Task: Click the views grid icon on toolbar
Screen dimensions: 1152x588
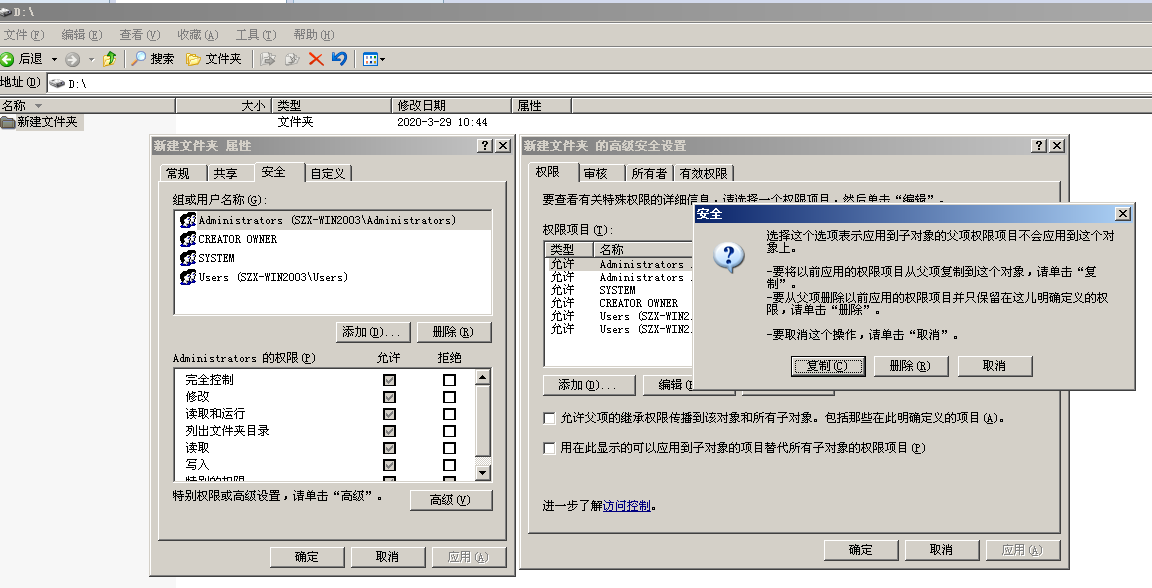Action: 370,58
